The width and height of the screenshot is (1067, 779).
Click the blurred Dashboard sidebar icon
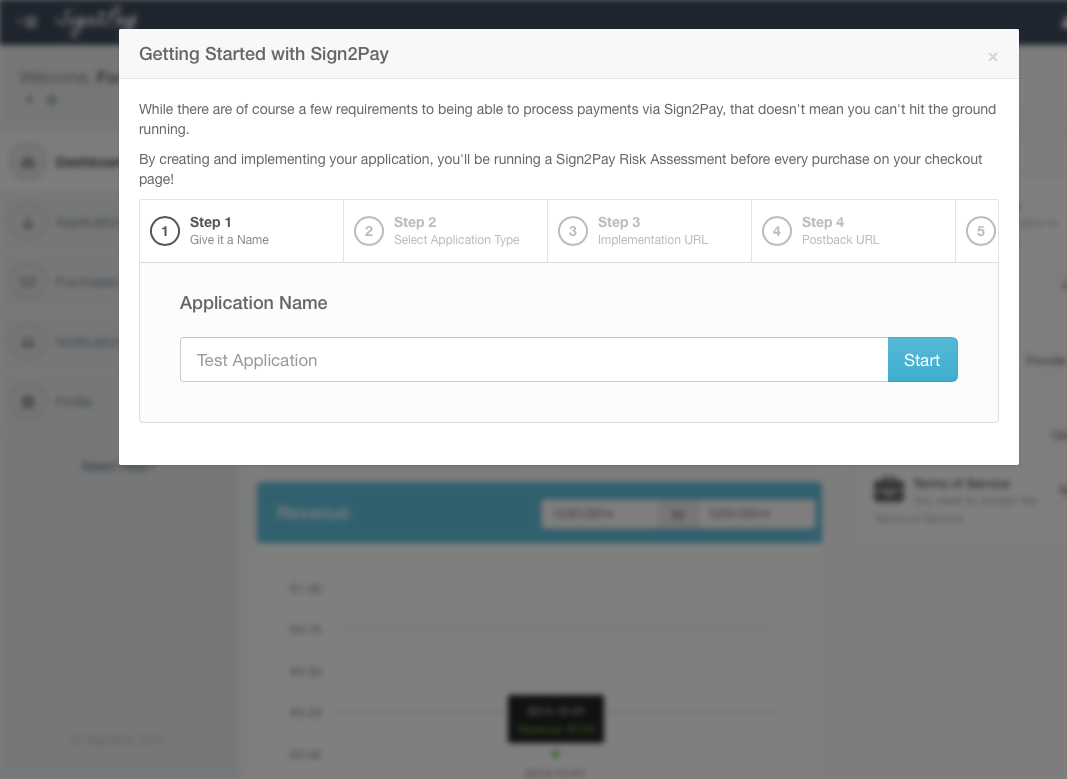pyautogui.click(x=28, y=163)
